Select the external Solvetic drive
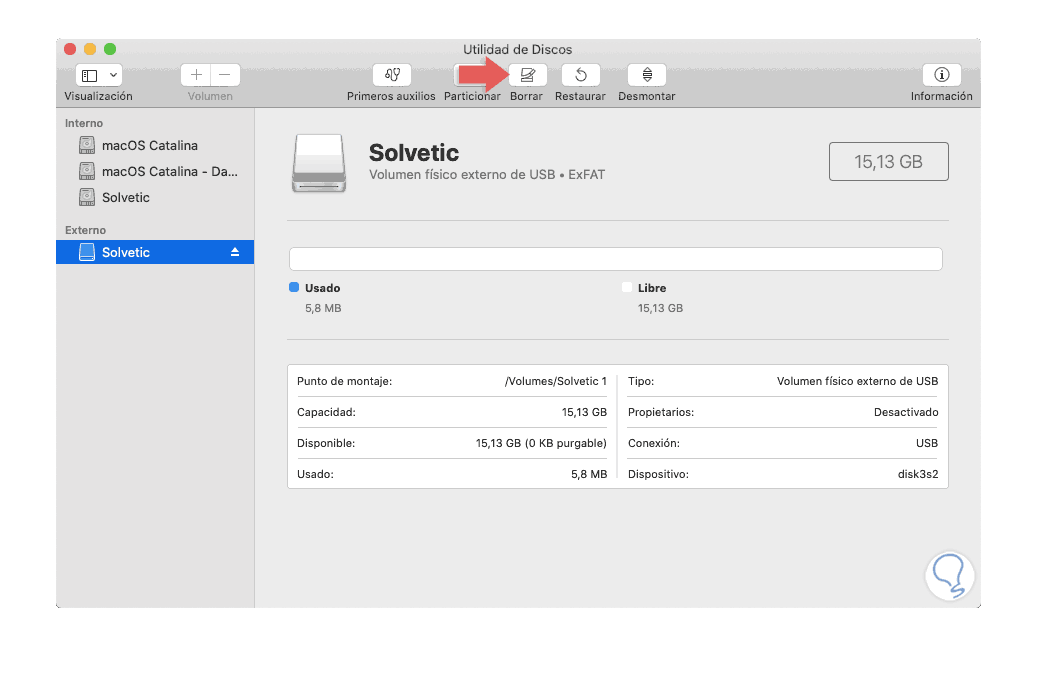 click(x=155, y=252)
